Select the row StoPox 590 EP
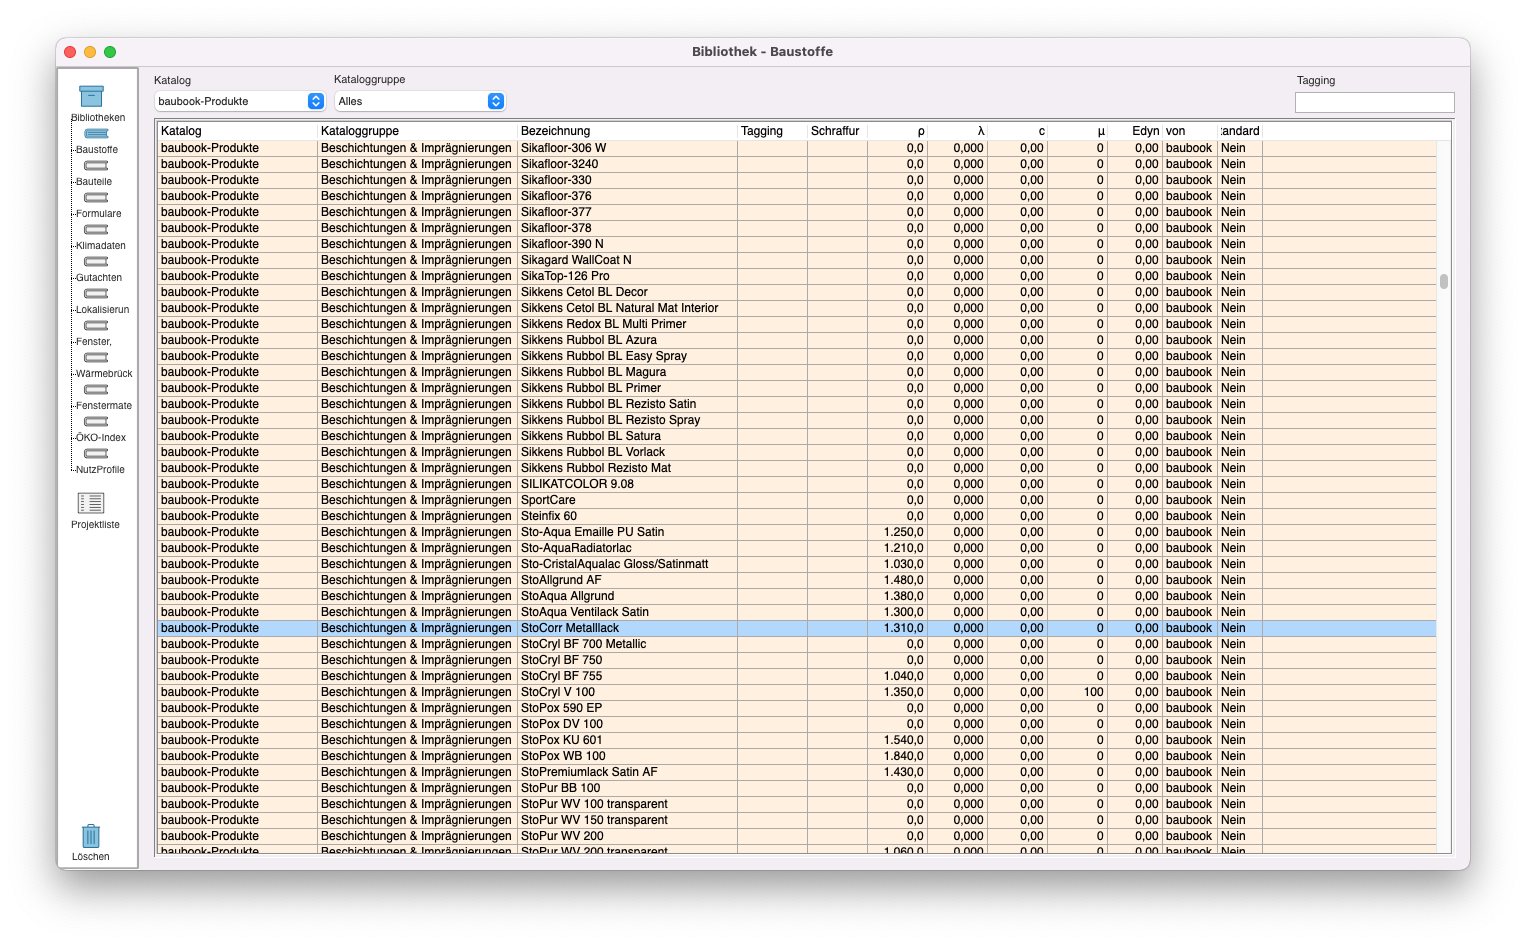This screenshot has width=1526, height=944. (797, 708)
